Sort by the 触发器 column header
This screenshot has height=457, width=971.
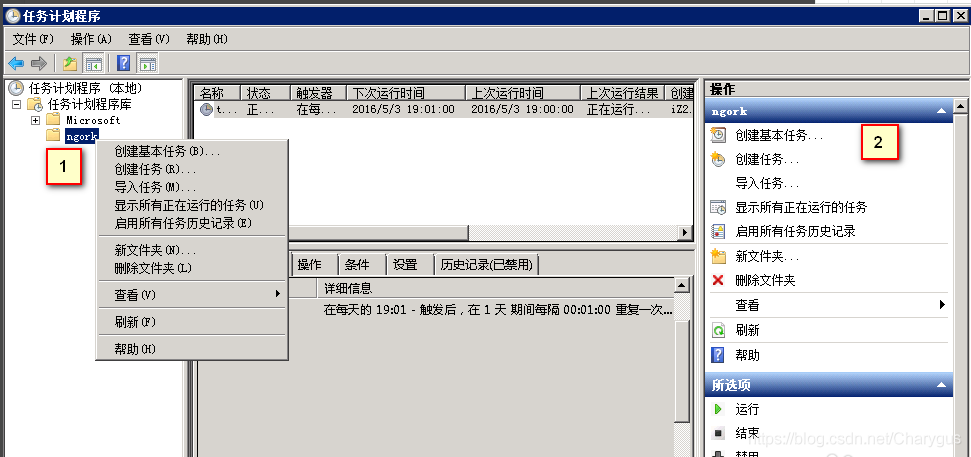click(x=318, y=93)
